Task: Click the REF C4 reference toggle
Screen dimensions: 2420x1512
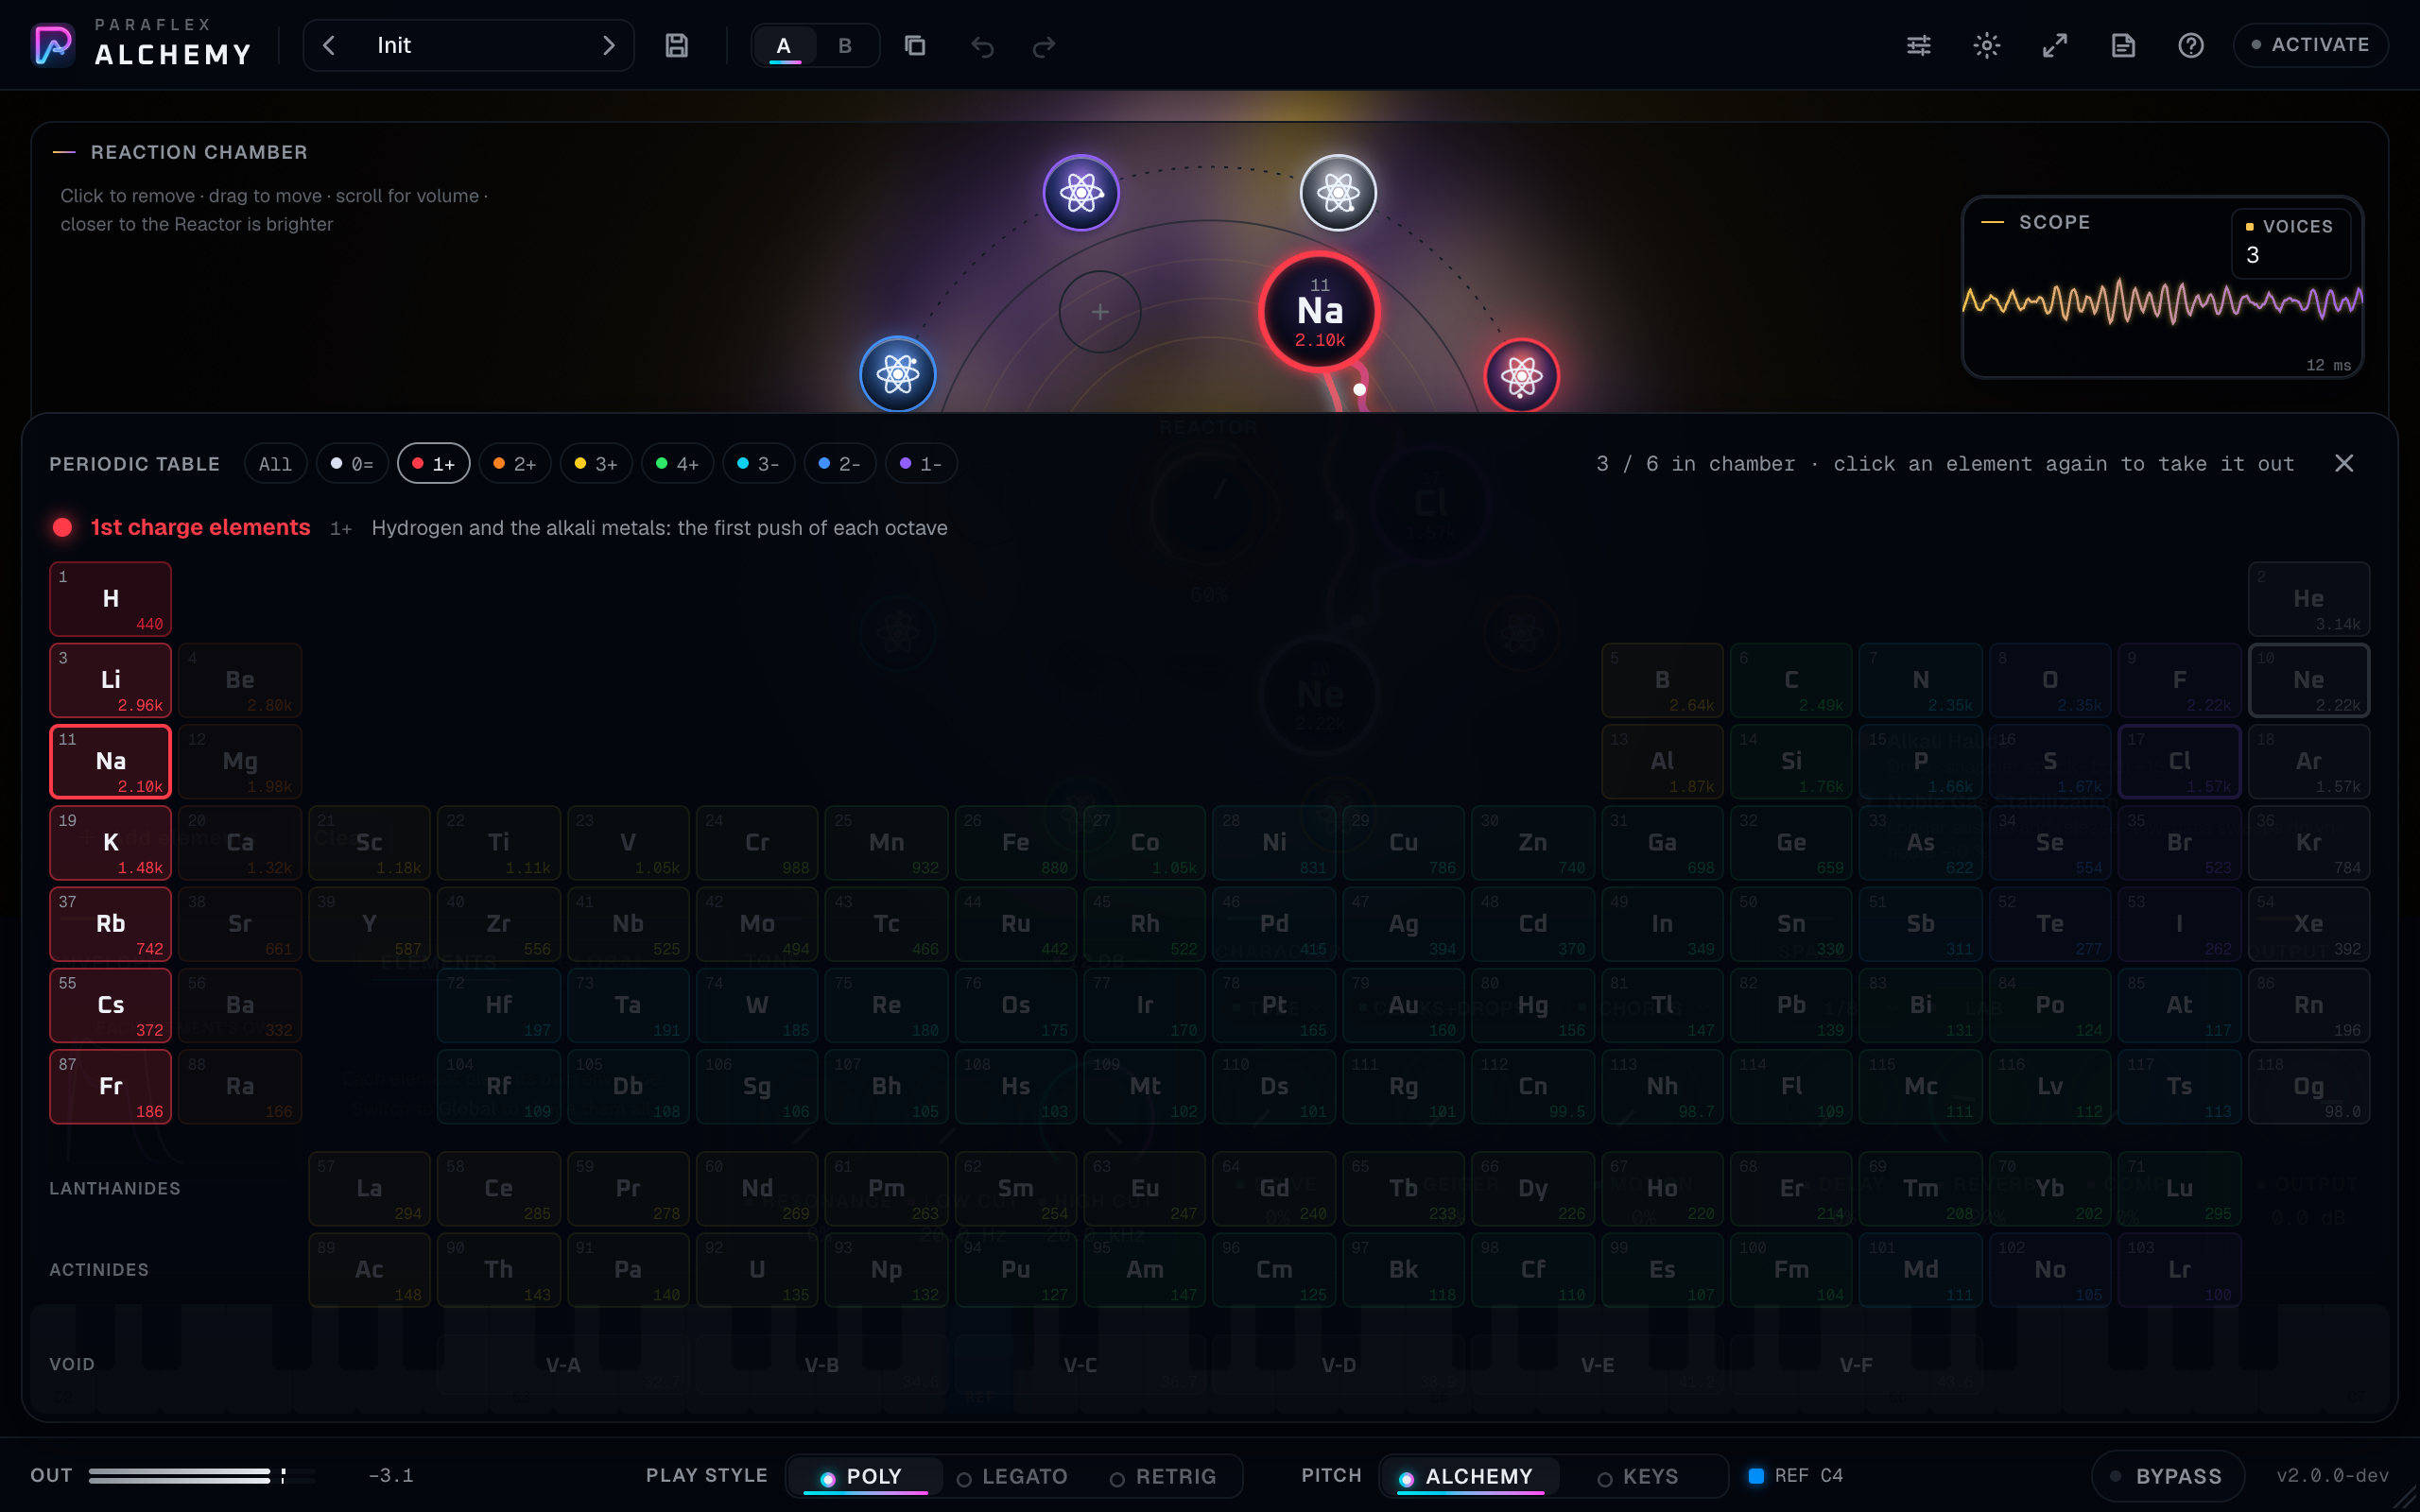Action: coord(1796,1476)
